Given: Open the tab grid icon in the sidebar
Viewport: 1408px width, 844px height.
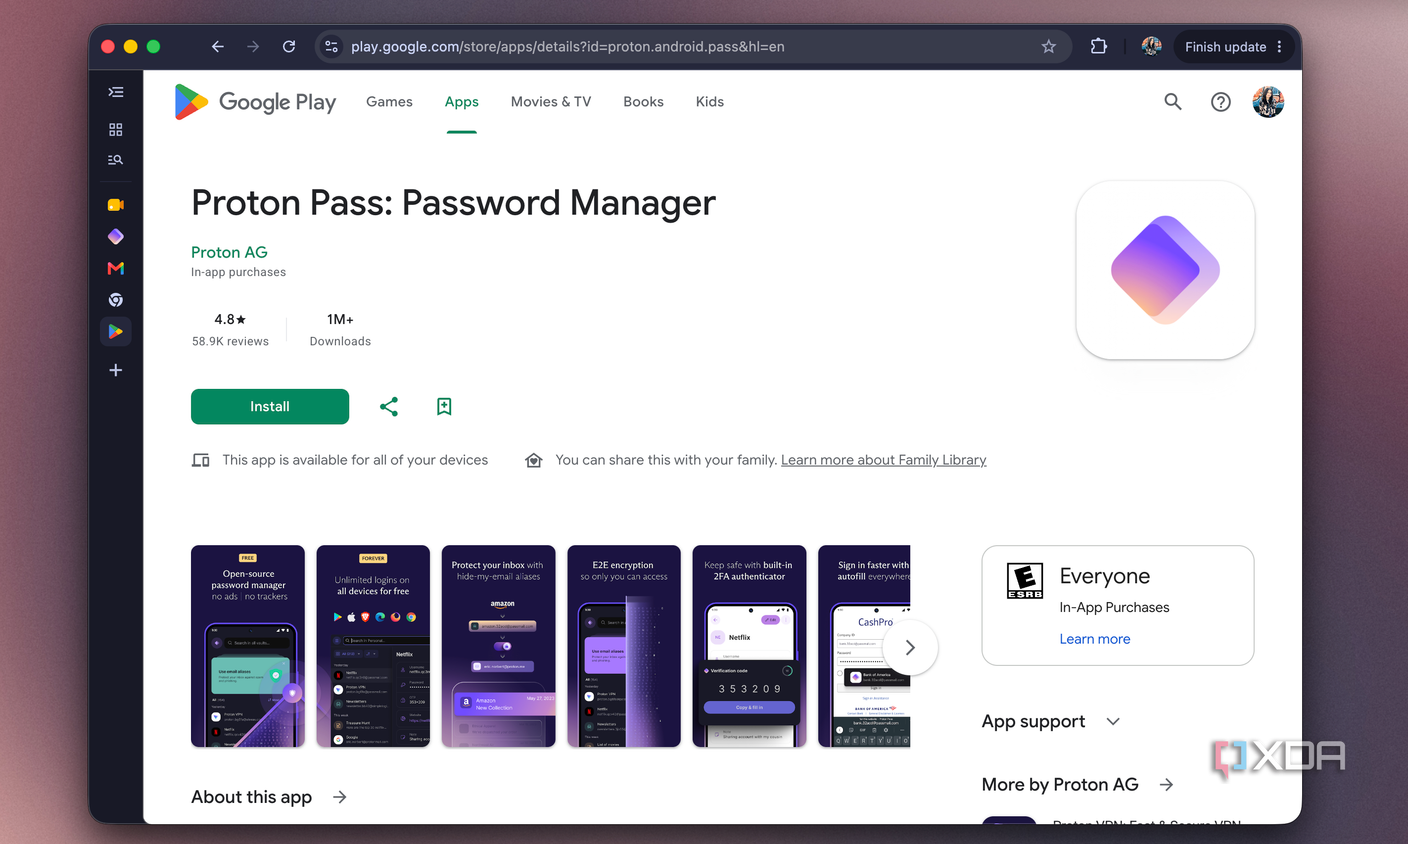Looking at the screenshot, I should [116, 129].
